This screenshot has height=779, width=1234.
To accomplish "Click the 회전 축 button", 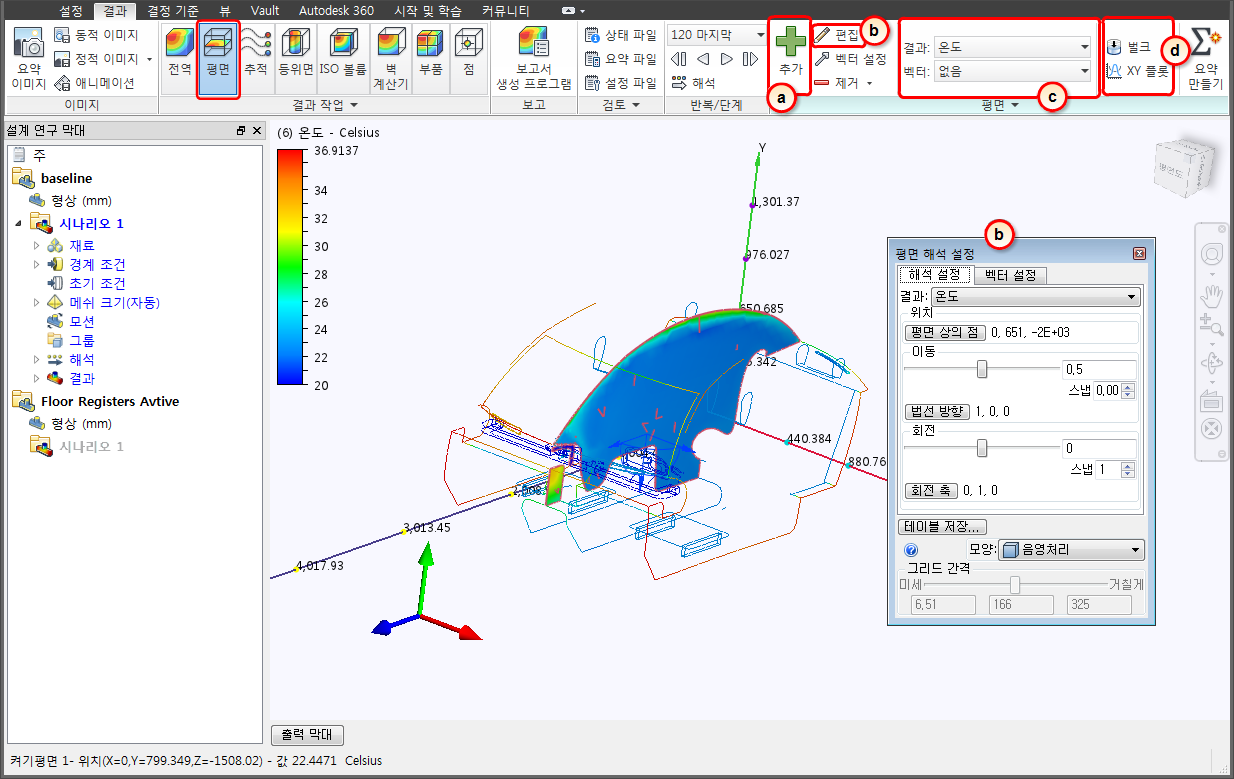I will [x=930, y=490].
